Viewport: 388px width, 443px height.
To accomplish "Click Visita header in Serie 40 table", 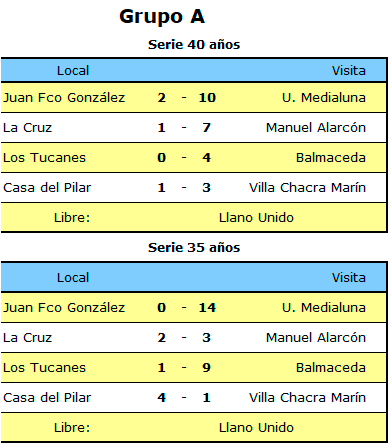I will [x=349, y=71].
